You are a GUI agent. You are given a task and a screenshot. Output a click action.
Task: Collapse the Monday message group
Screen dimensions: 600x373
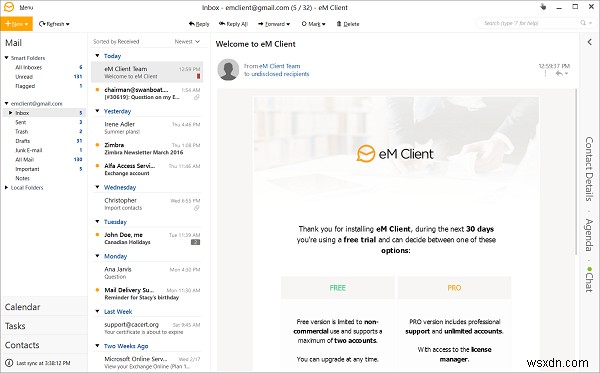point(97,256)
